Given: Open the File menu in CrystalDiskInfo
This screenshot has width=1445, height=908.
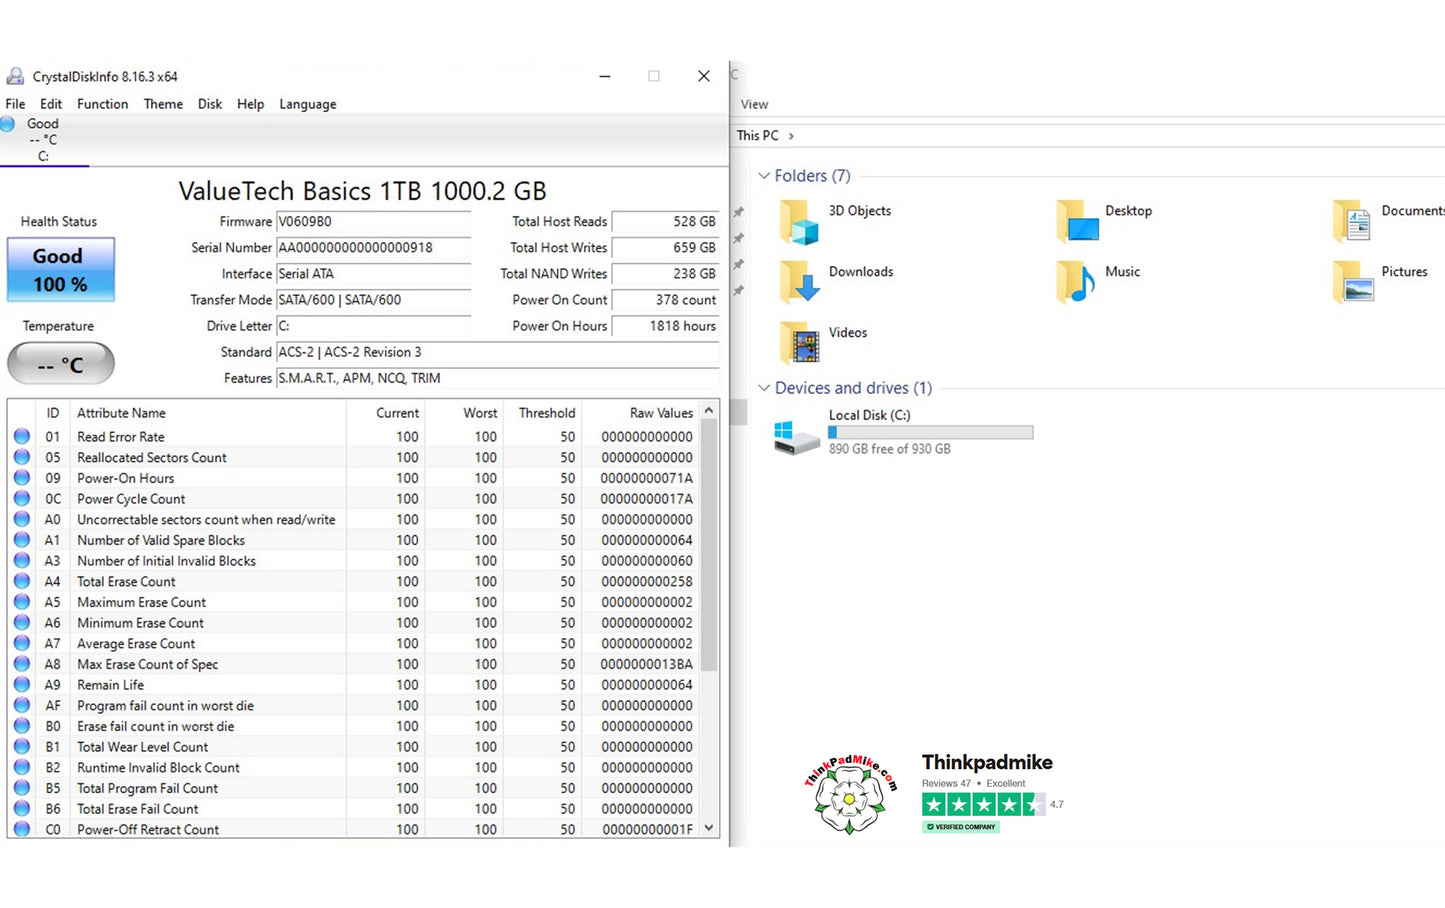Looking at the screenshot, I should point(15,104).
